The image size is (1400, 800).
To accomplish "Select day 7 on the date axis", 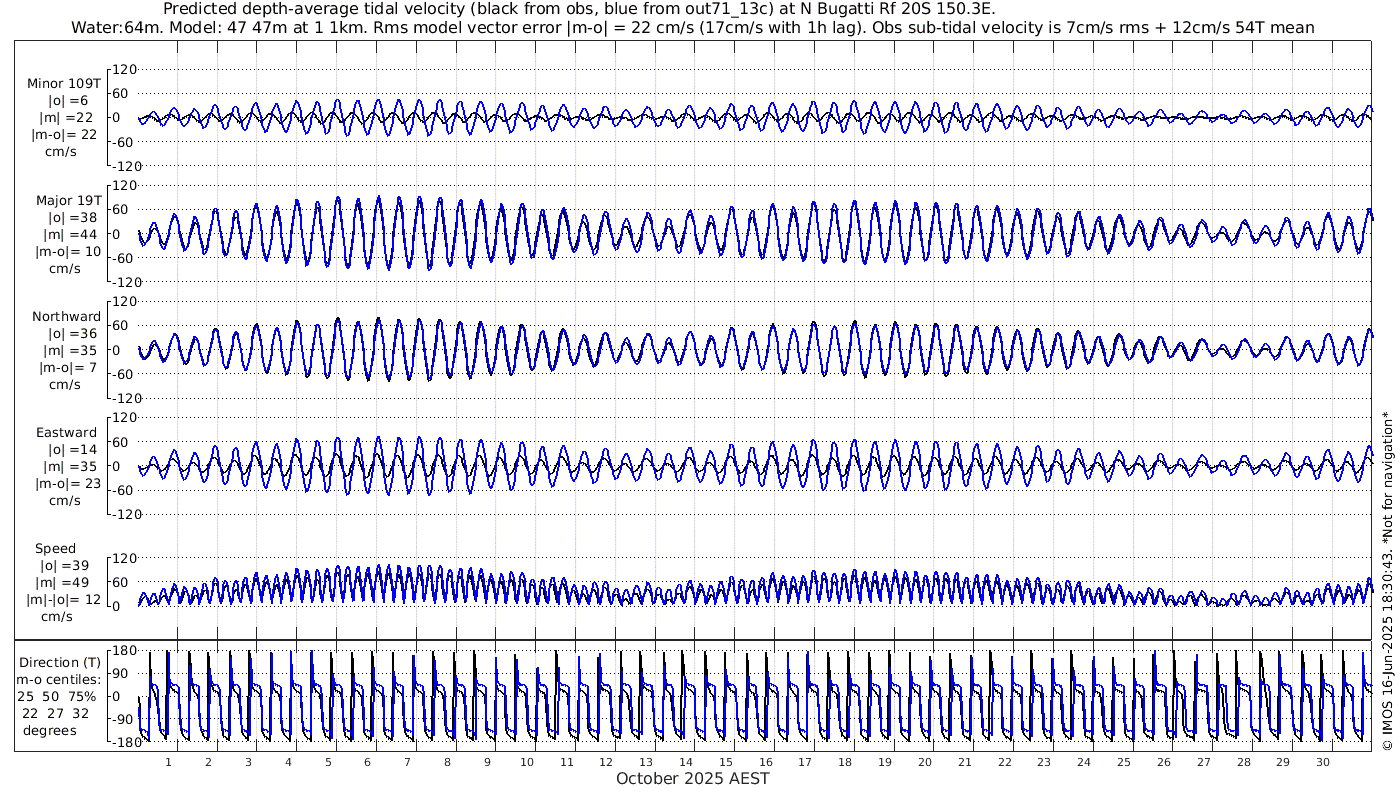I will 407,762.
